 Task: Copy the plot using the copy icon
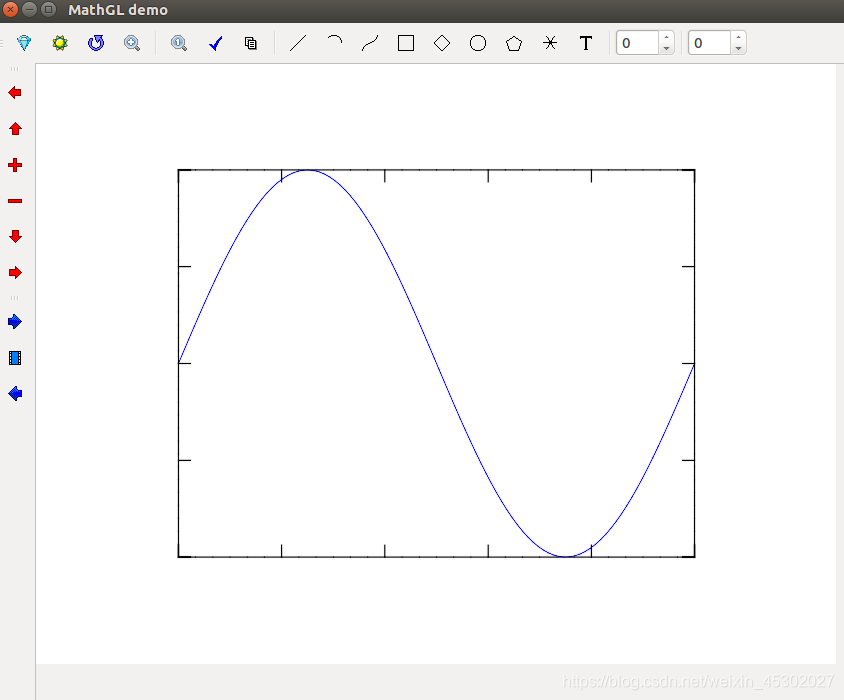click(250, 43)
